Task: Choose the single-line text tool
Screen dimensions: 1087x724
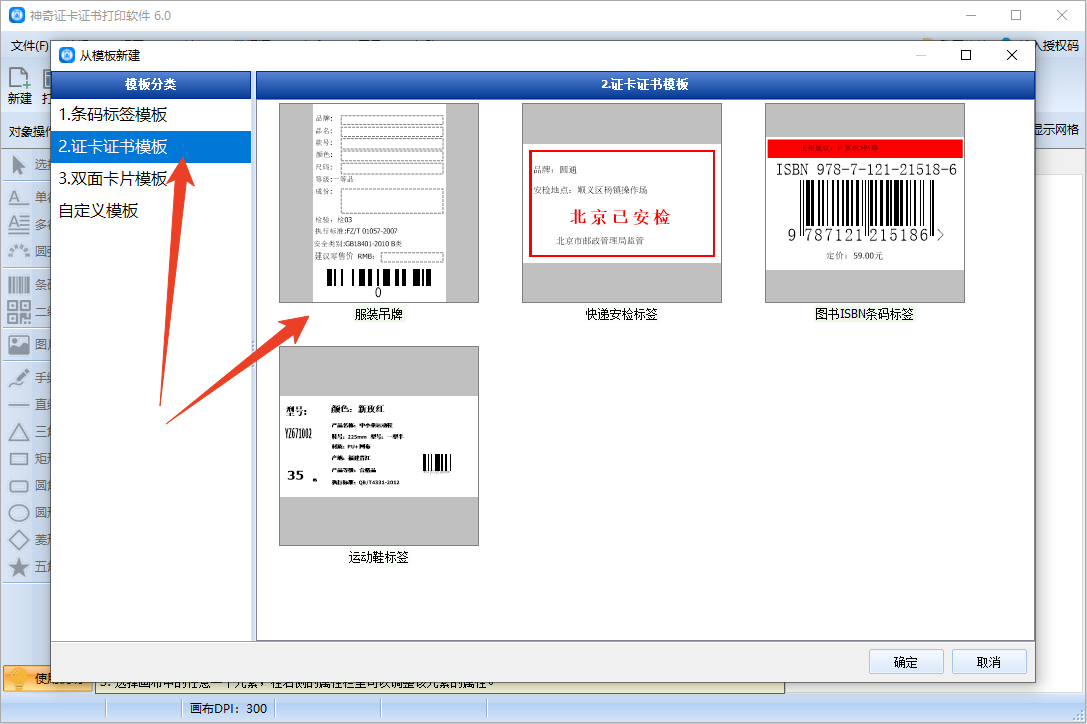Action: pyautogui.click(x=19, y=197)
